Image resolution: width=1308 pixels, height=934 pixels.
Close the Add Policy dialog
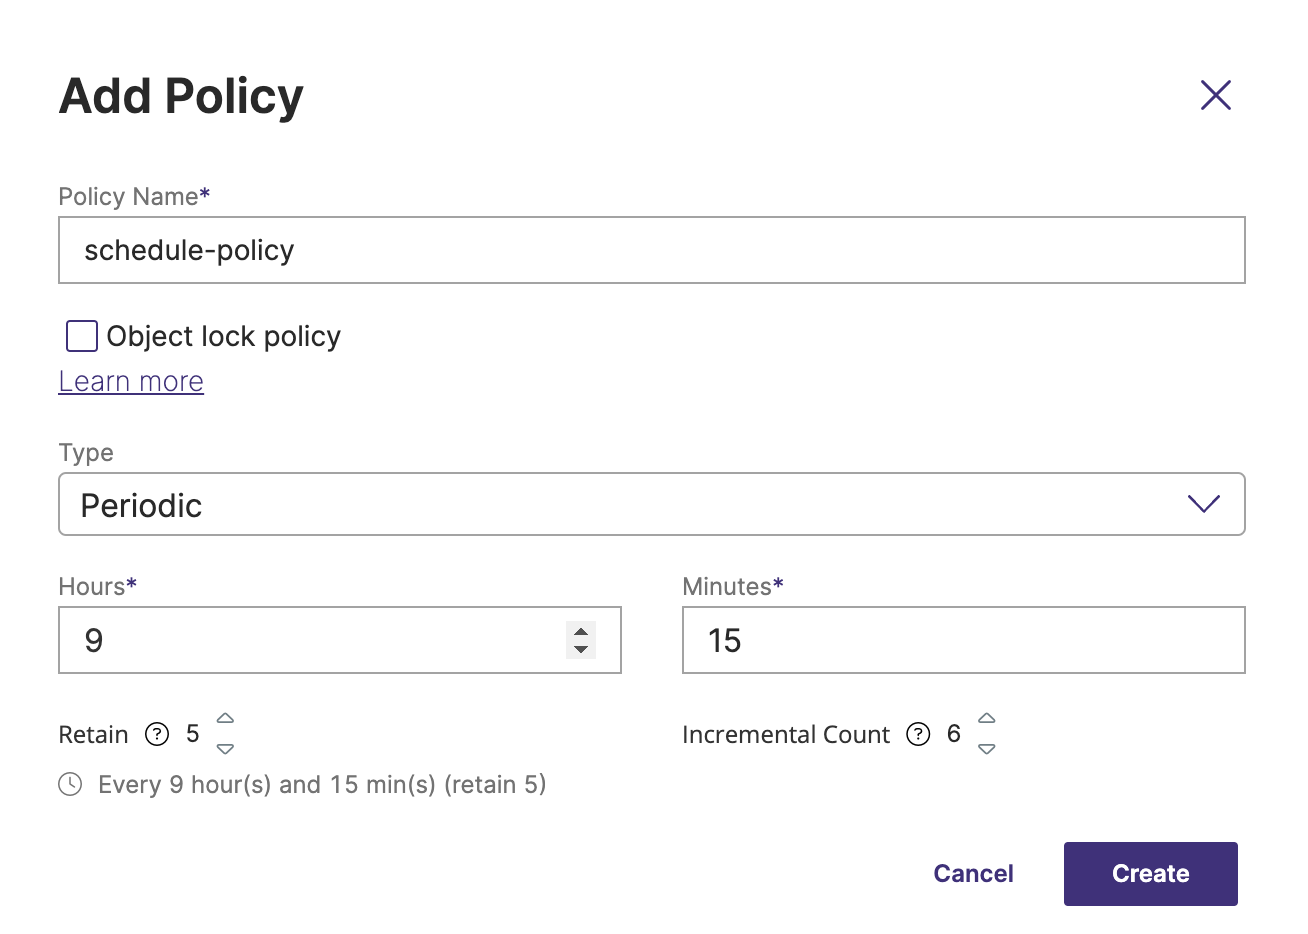point(1215,96)
